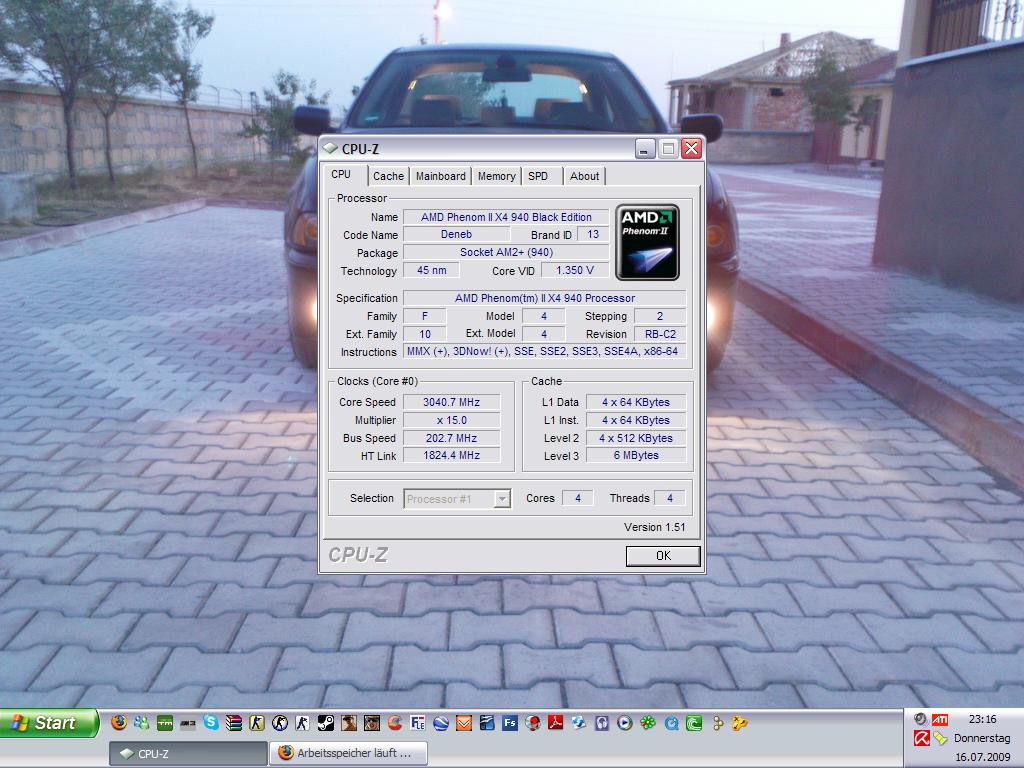1024x768 pixels.
Task: Launch QuickTime Player from quick launch
Action: point(670,723)
